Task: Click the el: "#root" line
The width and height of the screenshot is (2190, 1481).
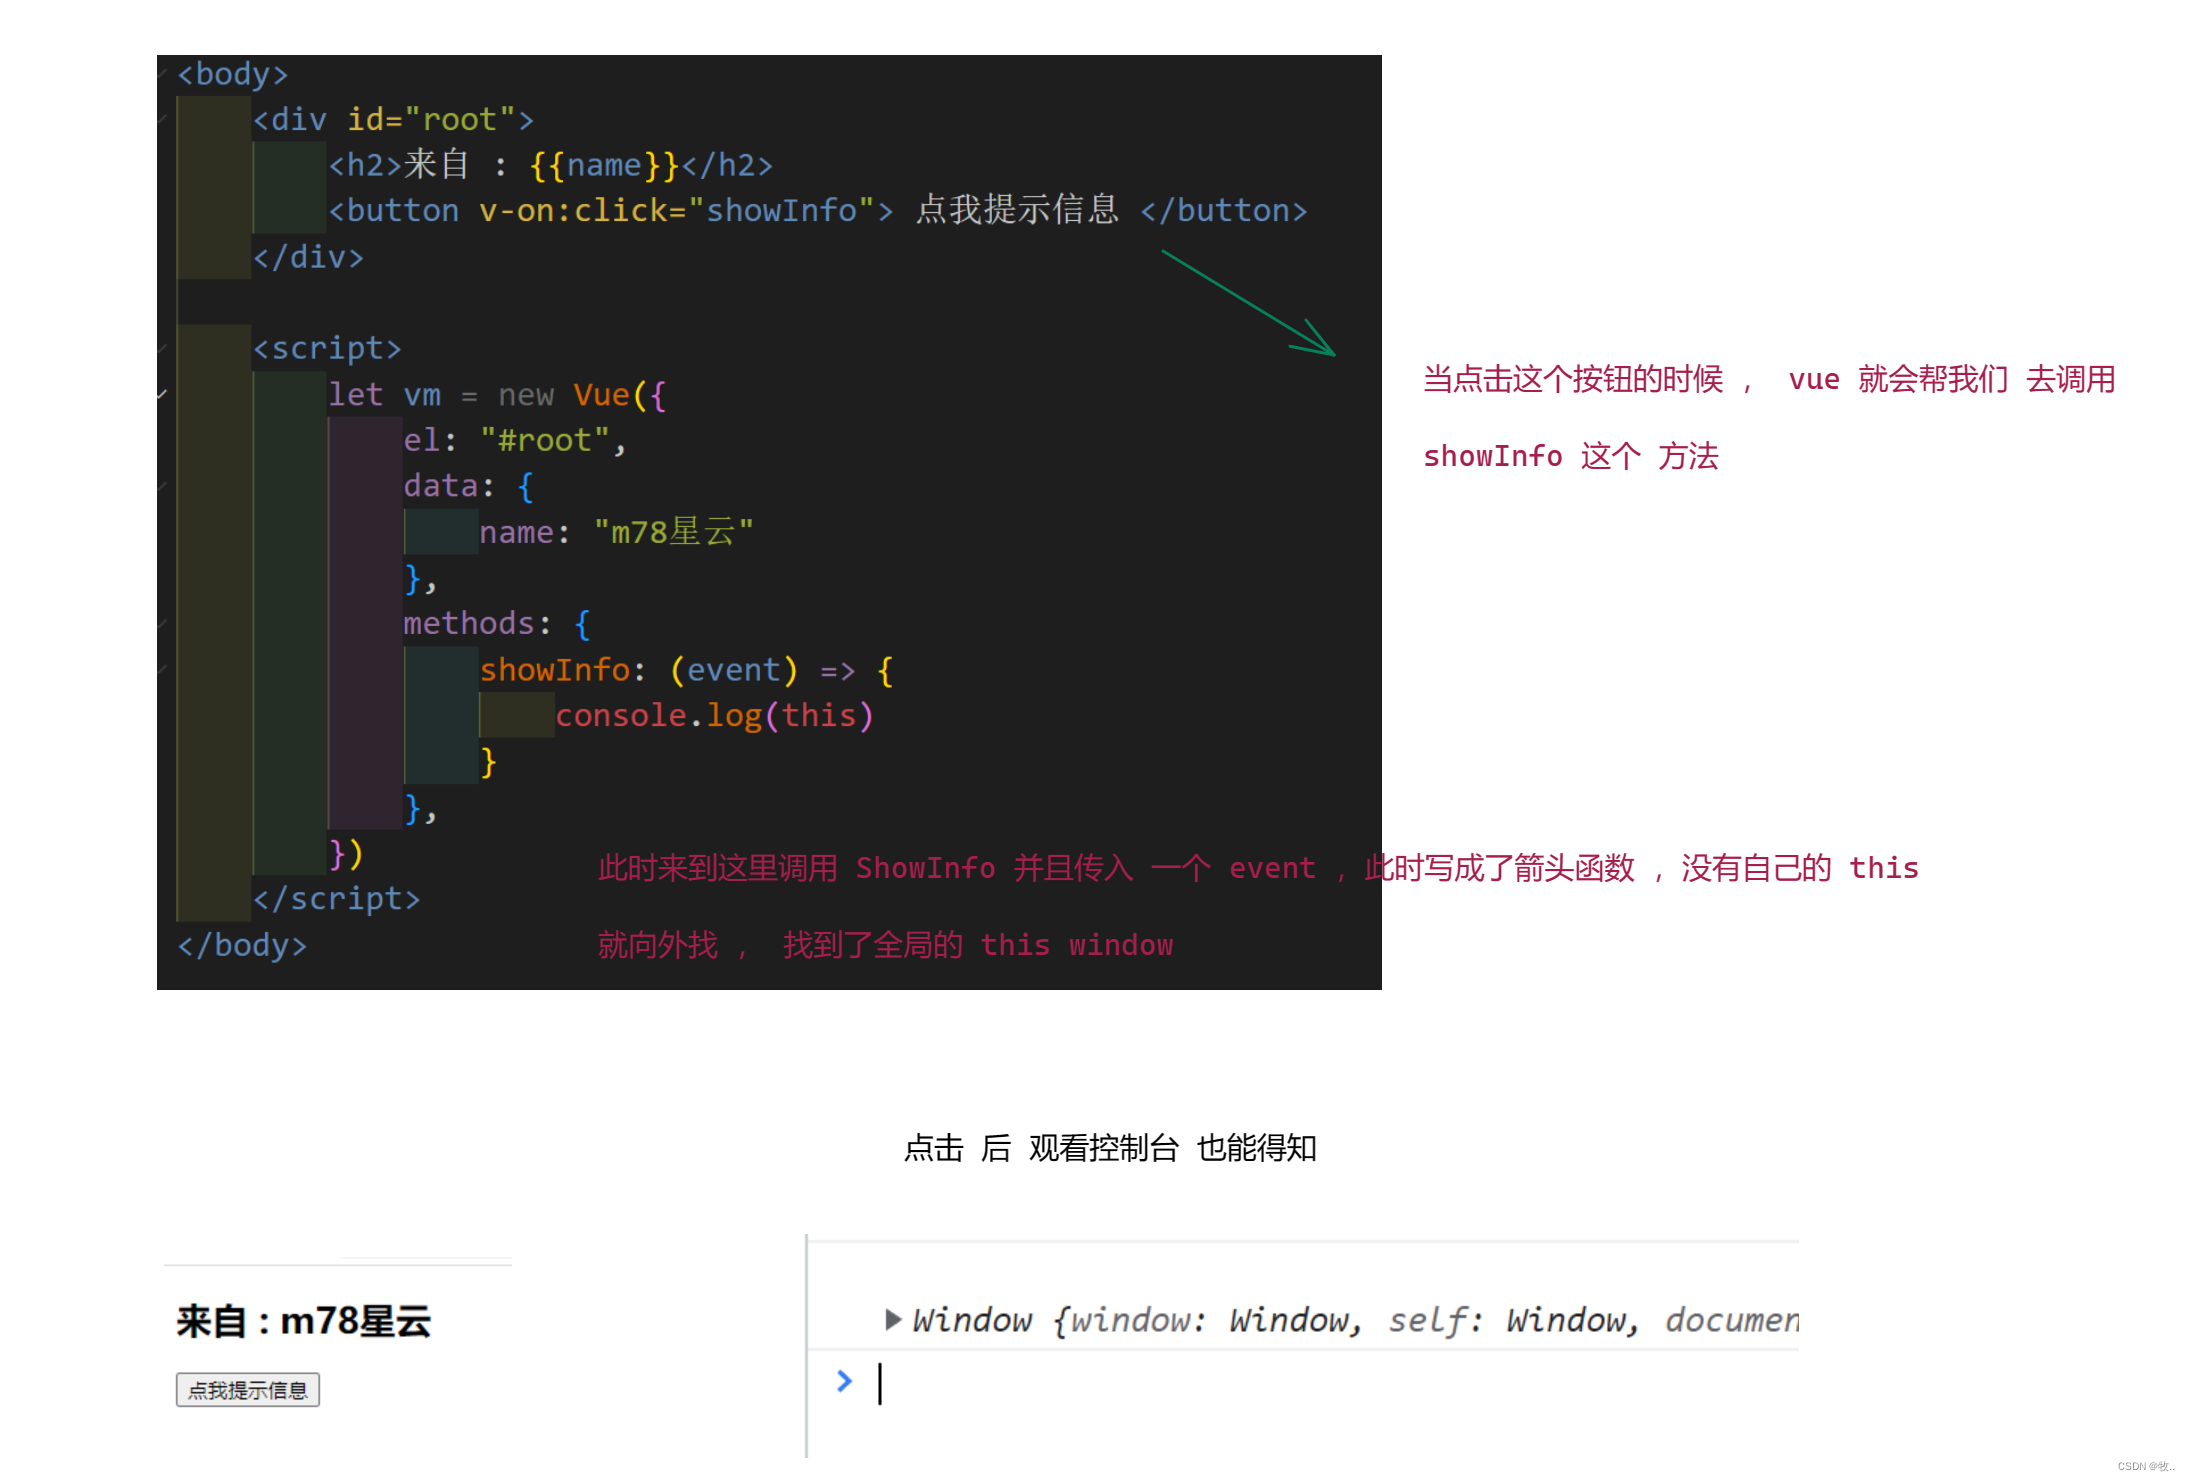Action: tap(515, 440)
